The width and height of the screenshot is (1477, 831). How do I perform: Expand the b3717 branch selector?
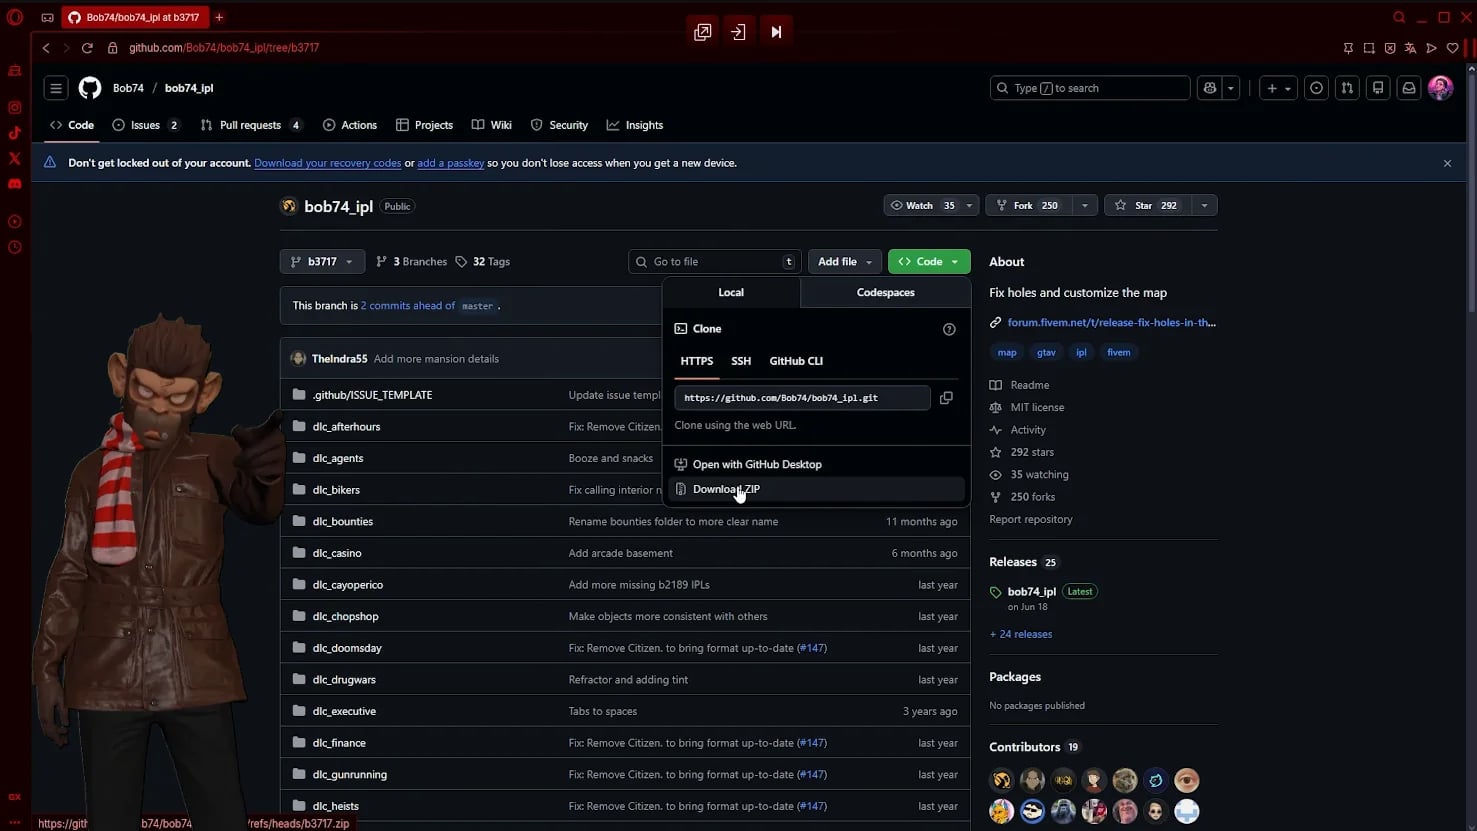pyautogui.click(x=322, y=262)
